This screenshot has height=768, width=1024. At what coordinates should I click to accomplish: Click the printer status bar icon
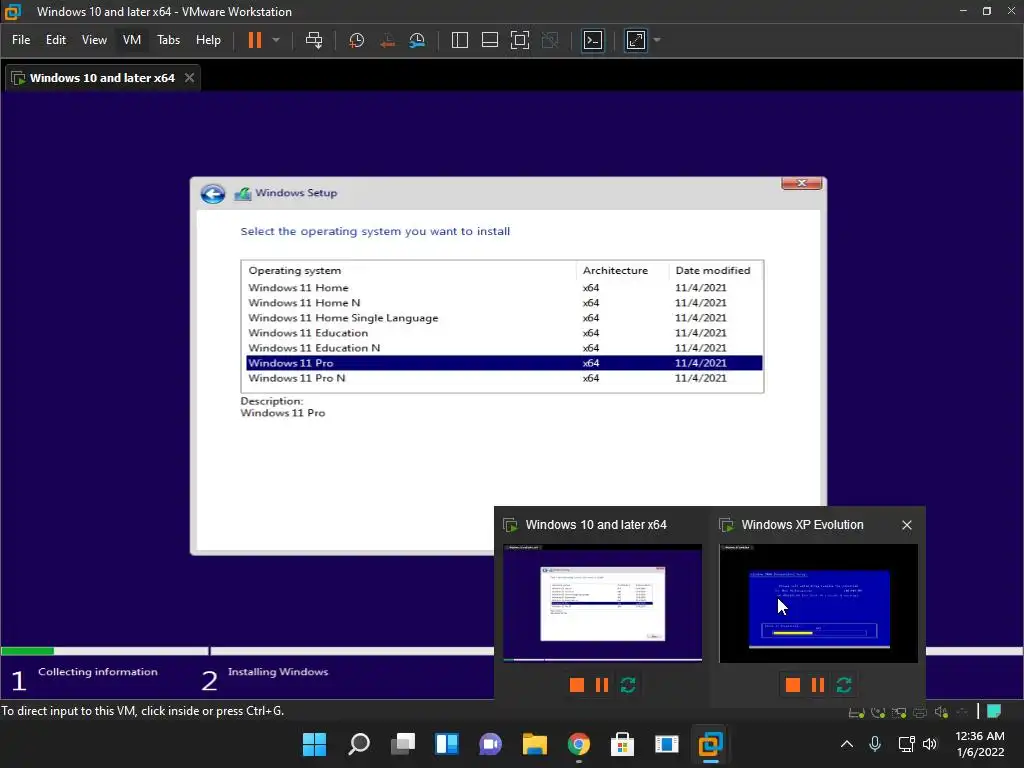pyautogui.click(x=920, y=712)
